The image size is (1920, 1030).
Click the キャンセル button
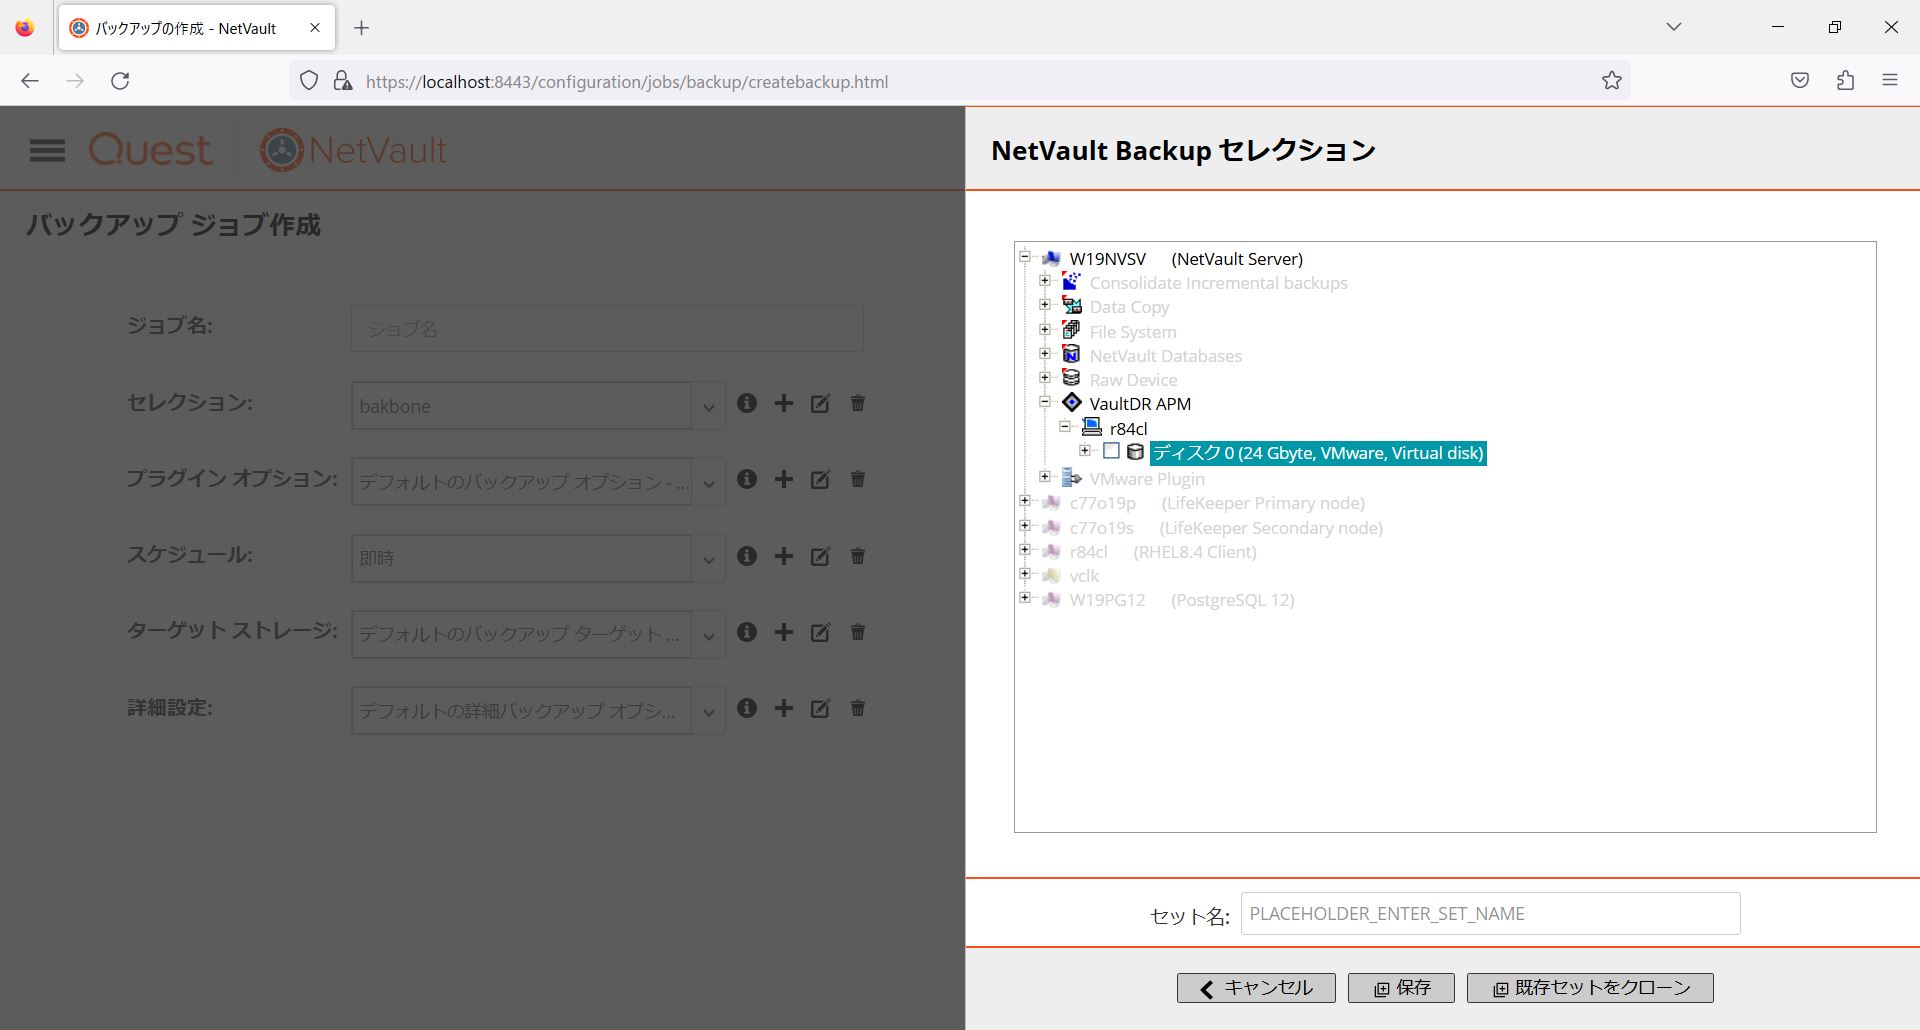coord(1256,988)
